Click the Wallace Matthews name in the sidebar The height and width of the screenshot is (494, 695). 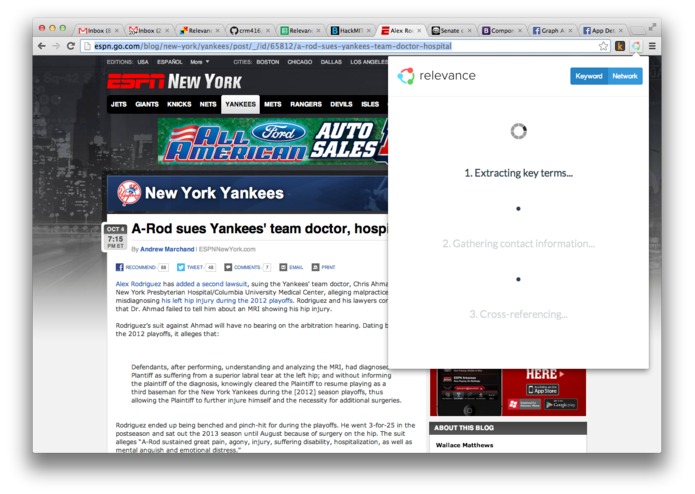(464, 445)
